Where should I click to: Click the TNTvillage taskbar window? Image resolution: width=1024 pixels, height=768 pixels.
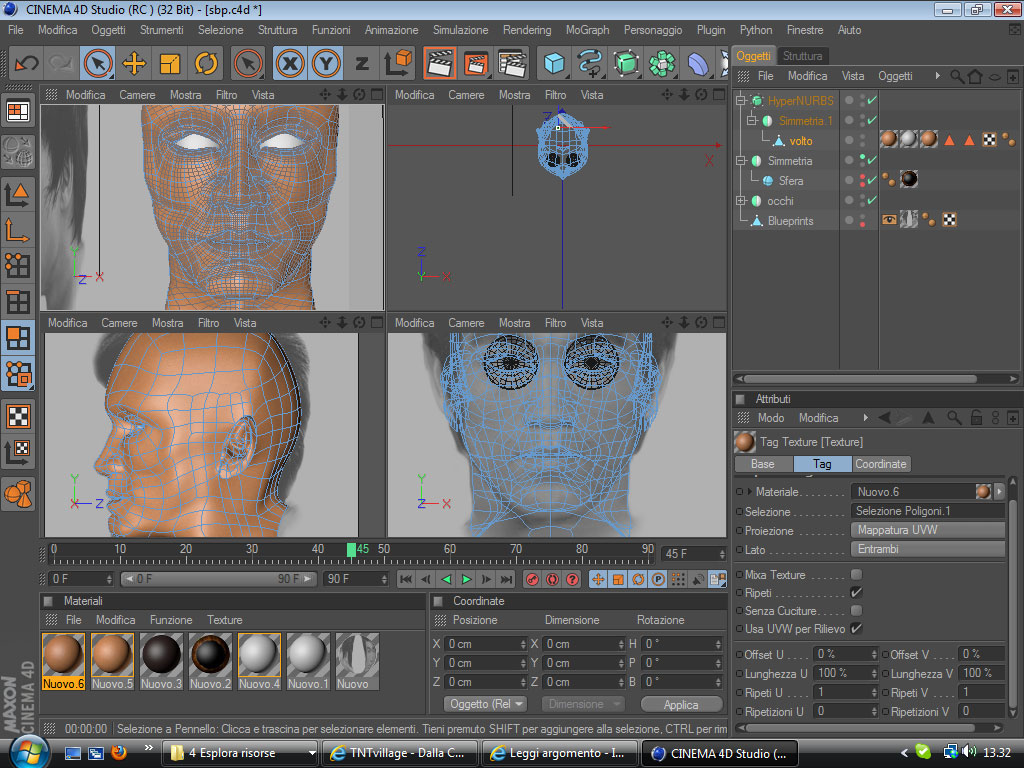tap(400, 753)
